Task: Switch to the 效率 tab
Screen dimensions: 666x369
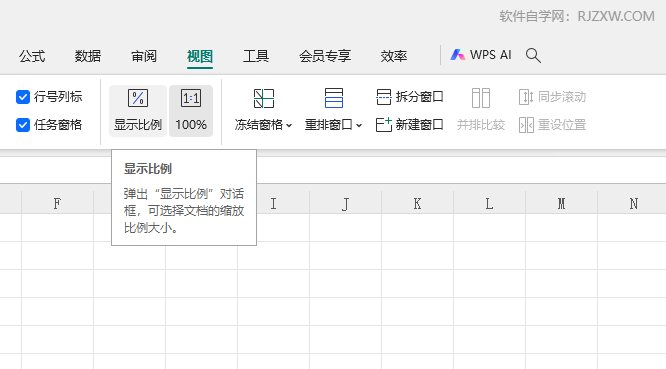Action: pos(394,56)
